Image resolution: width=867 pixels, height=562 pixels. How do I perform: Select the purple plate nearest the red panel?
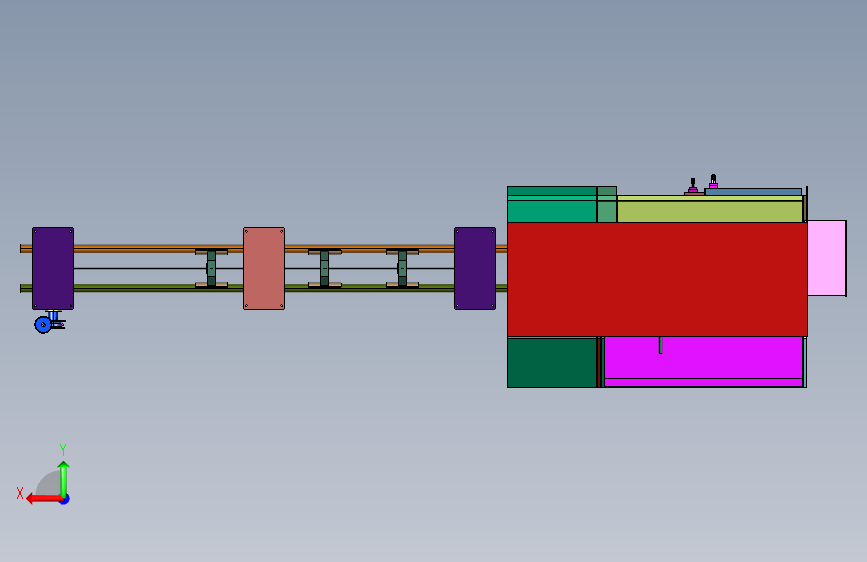475,268
